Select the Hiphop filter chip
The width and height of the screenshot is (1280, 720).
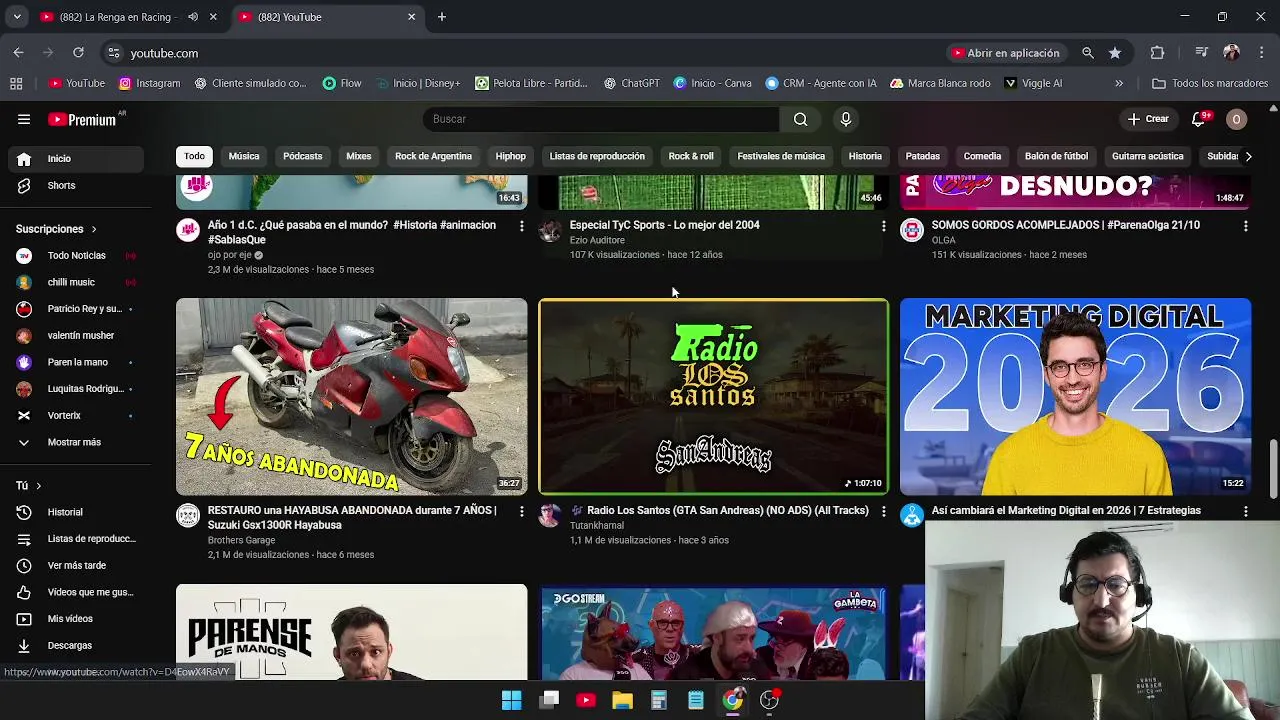point(510,156)
